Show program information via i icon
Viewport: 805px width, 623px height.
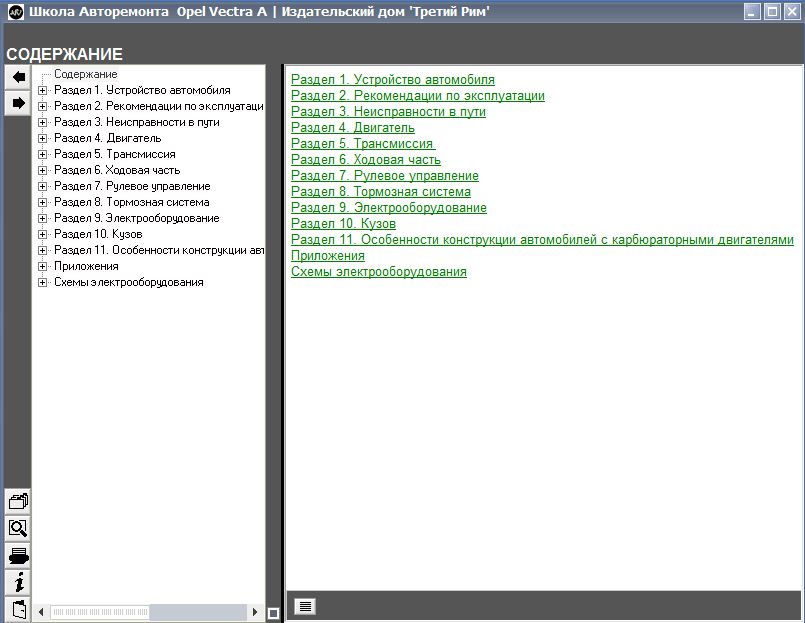coord(18,583)
